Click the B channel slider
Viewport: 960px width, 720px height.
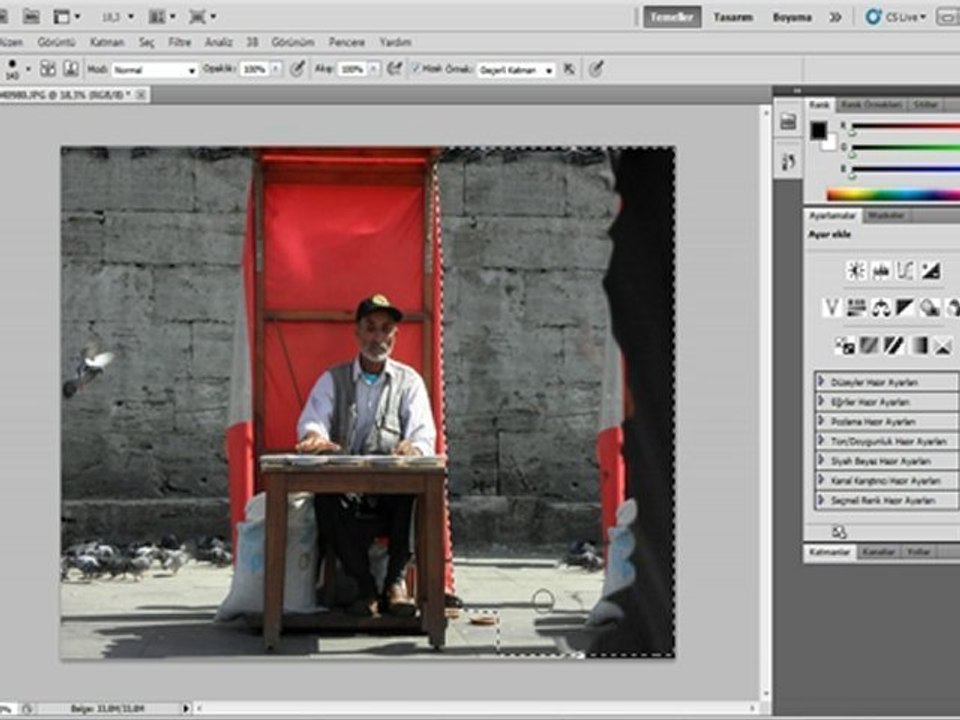point(905,169)
